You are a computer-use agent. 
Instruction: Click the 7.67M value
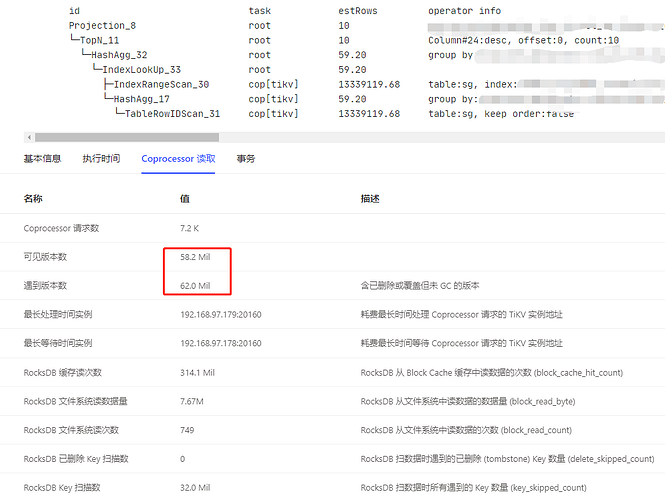(192, 401)
